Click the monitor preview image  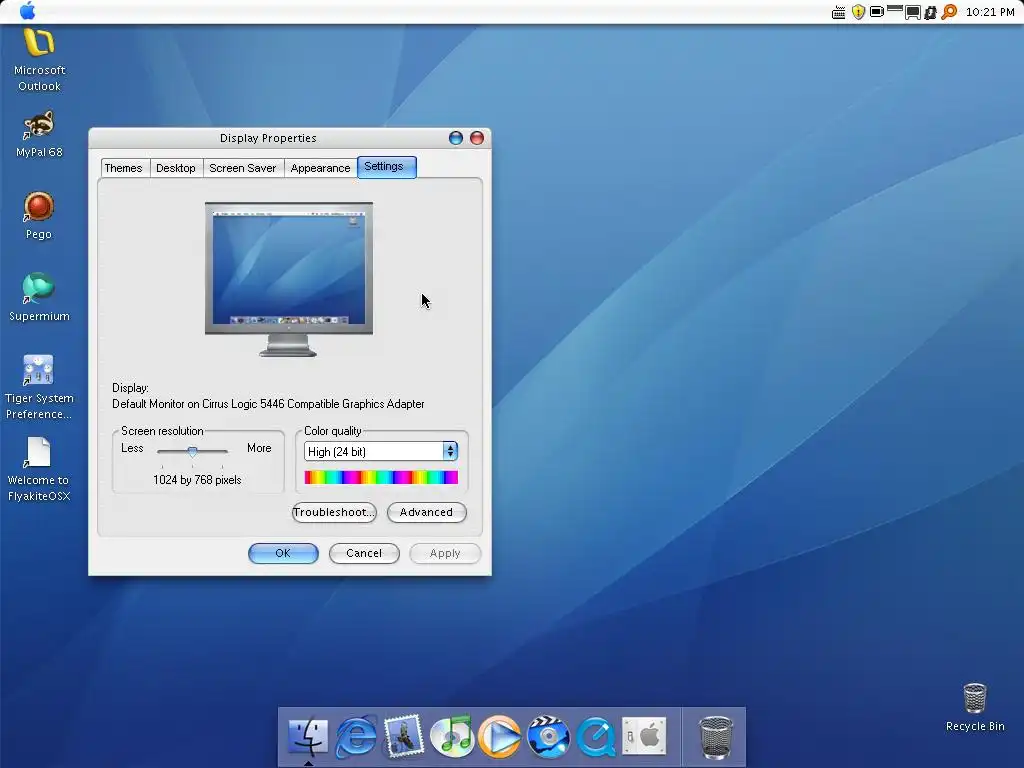(x=289, y=279)
